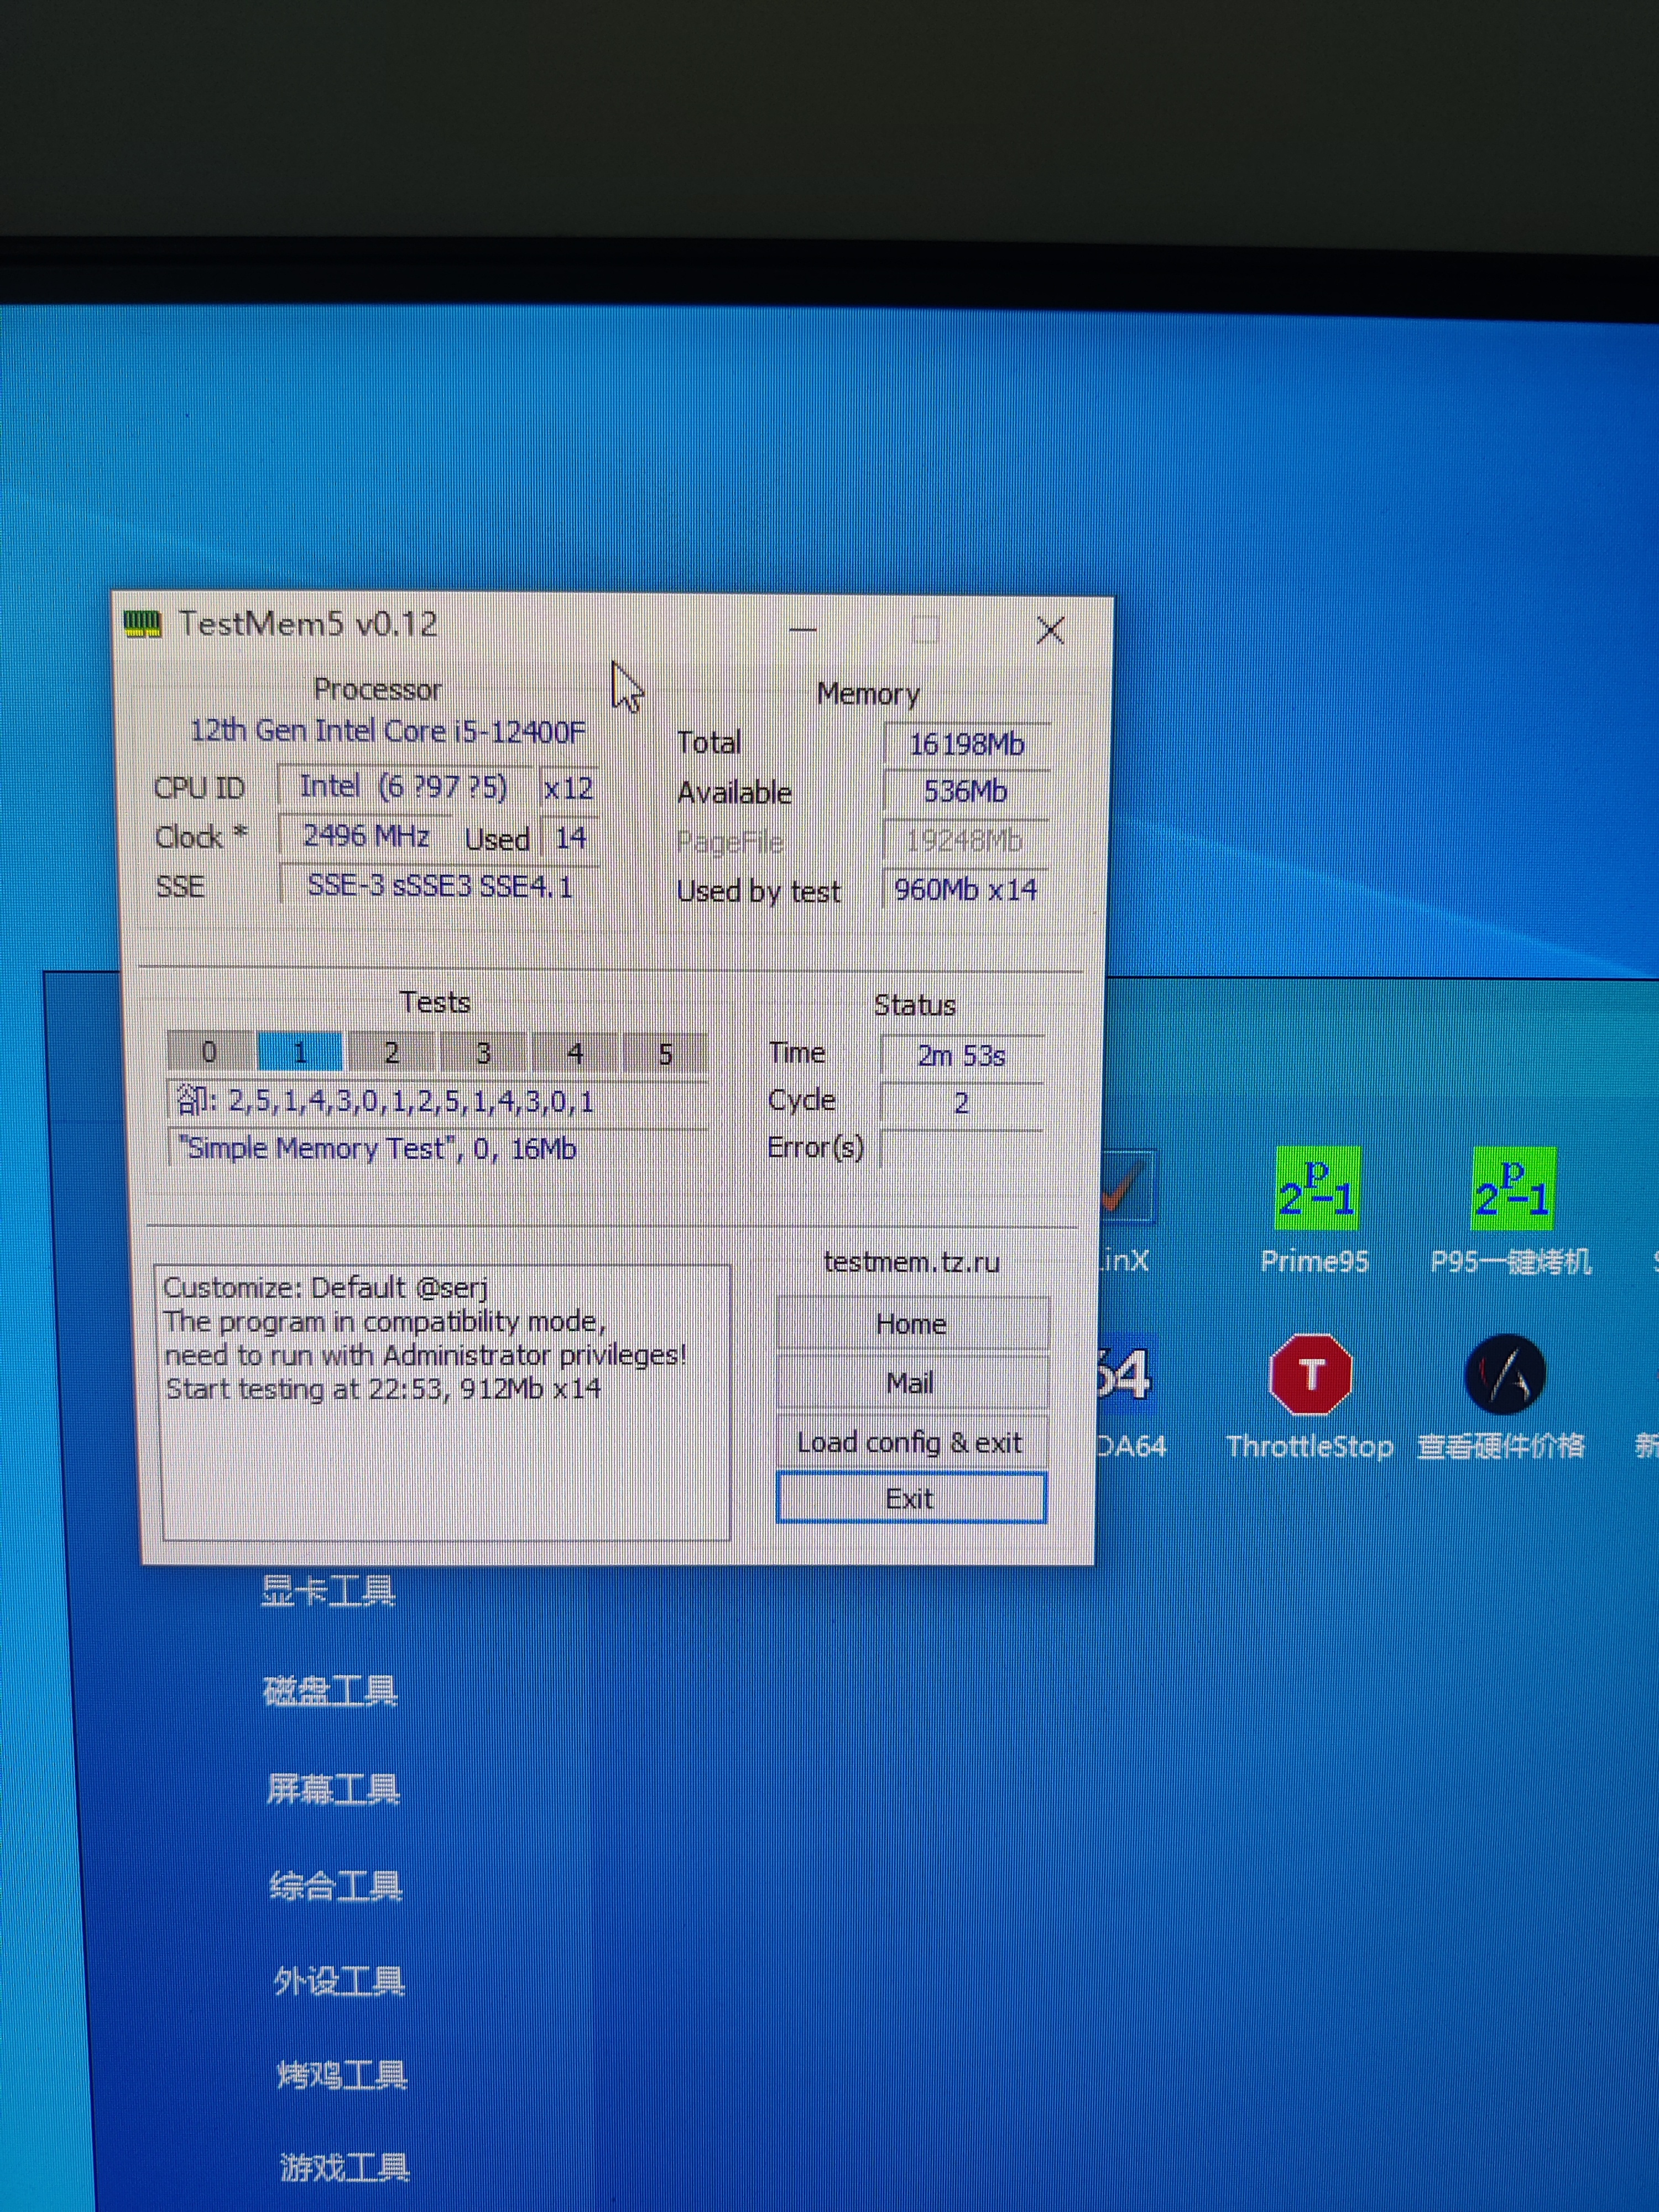
Task: Click the Total memory value 16198Mb
Action: click(966, 744)
